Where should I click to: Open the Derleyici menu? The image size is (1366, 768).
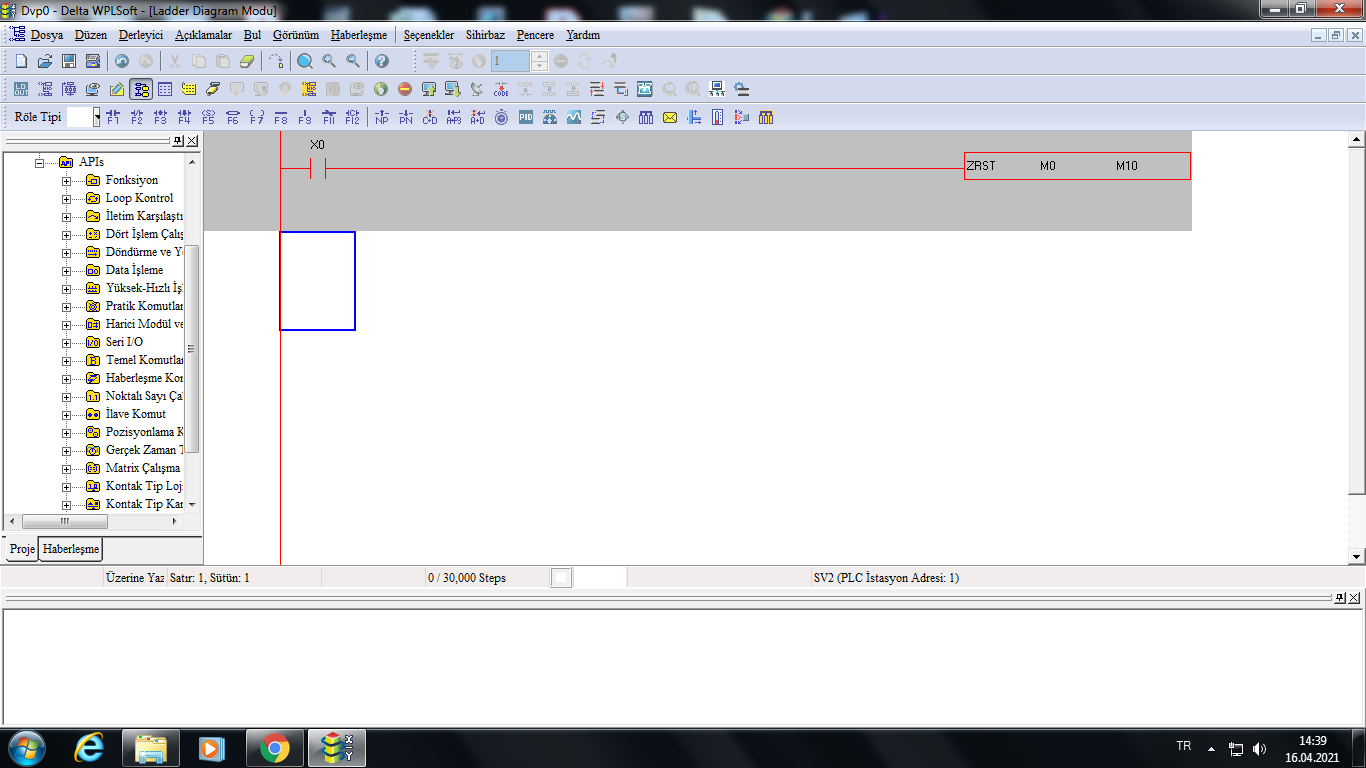(x=141, y=35)
